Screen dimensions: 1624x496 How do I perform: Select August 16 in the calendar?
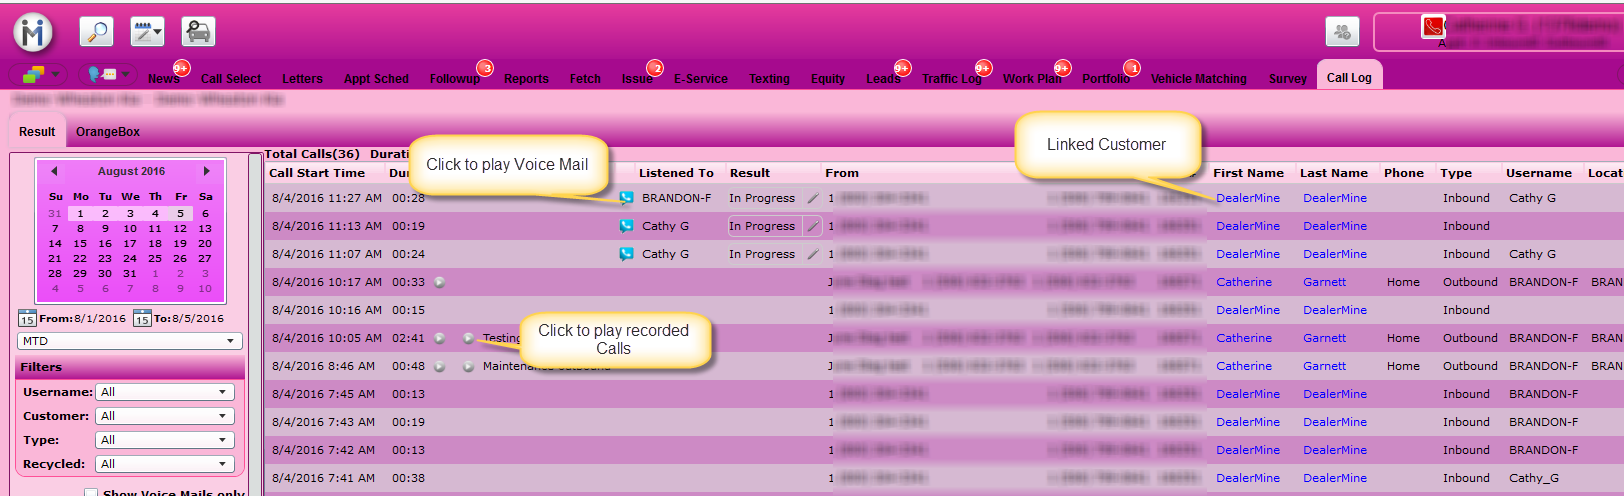coord(105,243)
